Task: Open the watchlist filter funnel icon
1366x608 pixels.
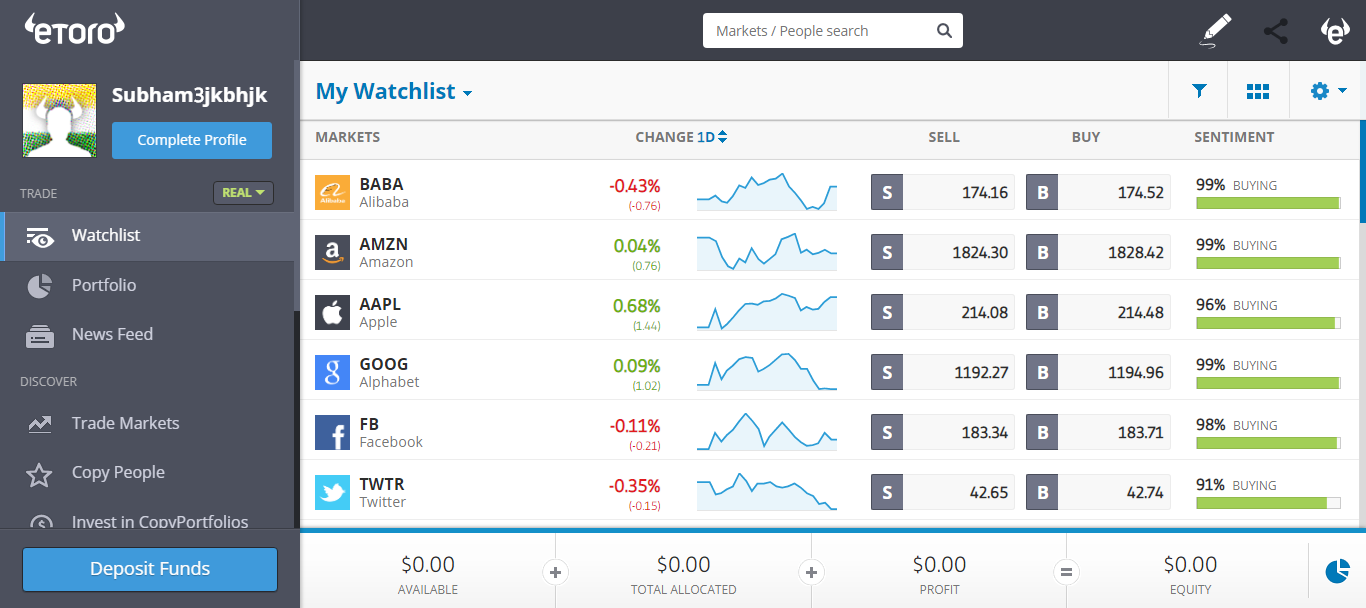Action: (1199, 91)
